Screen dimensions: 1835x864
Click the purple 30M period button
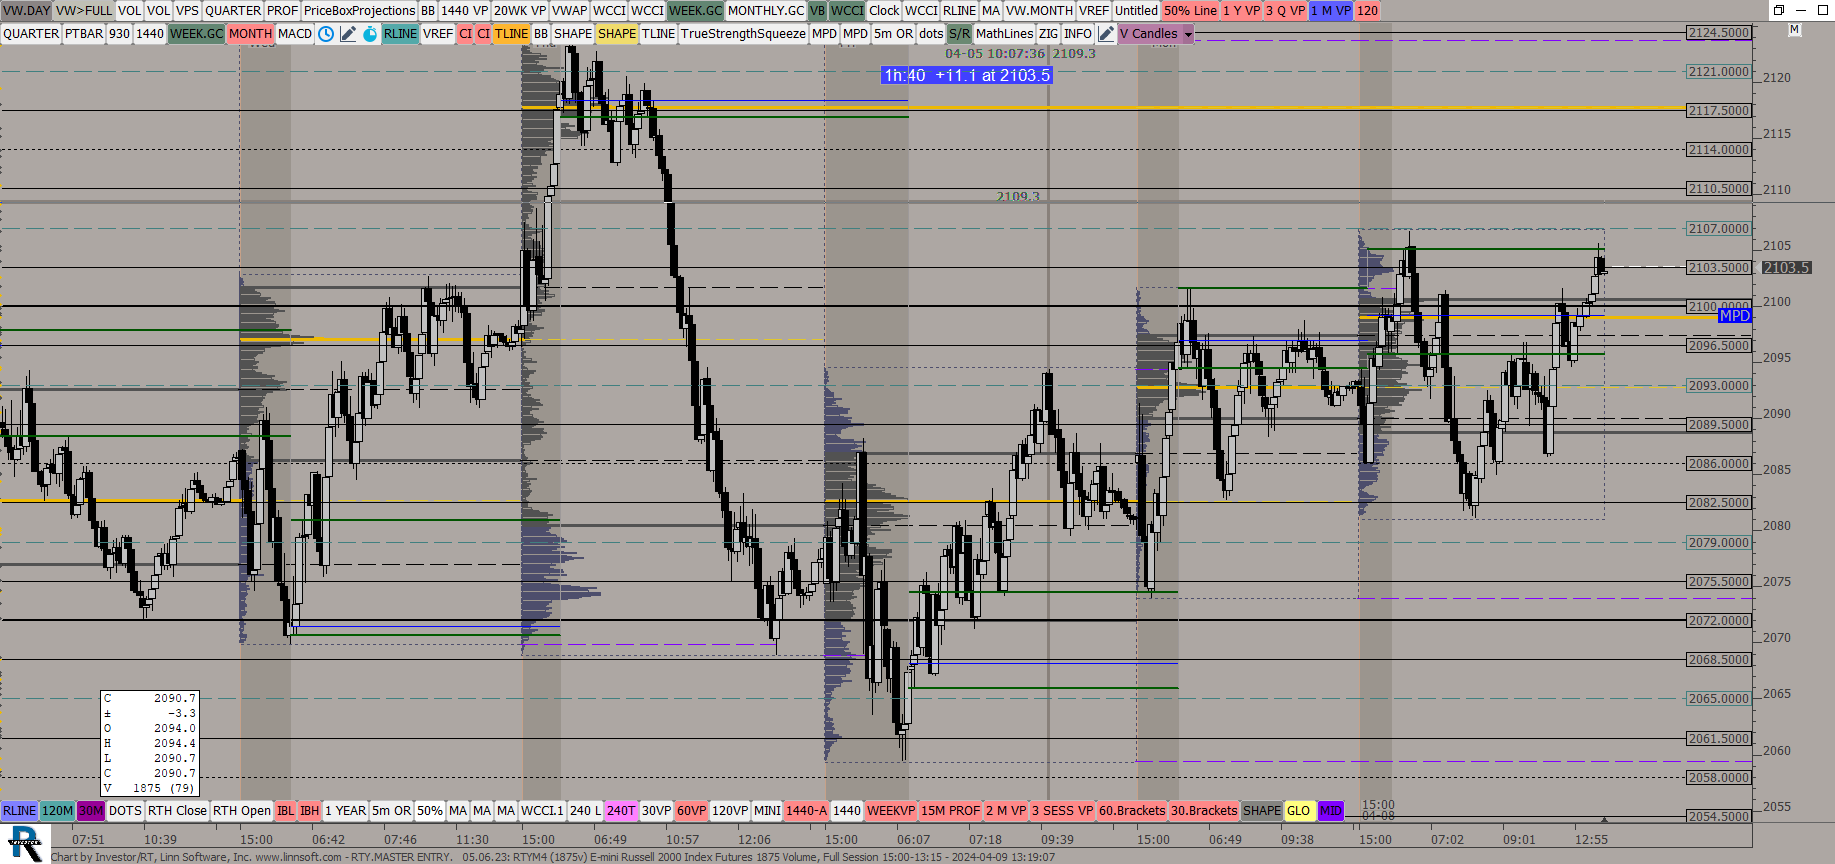point(91,811)
